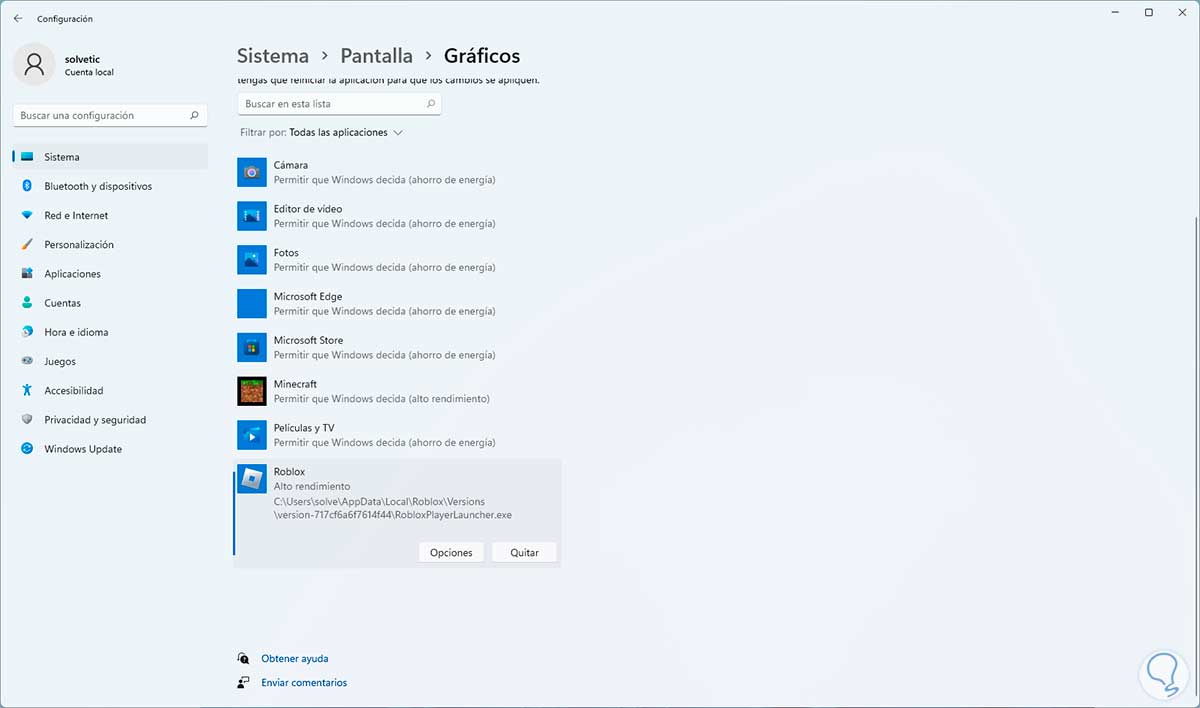
Task: Click the Cámara app icon
Action: [x=252, y=172]
